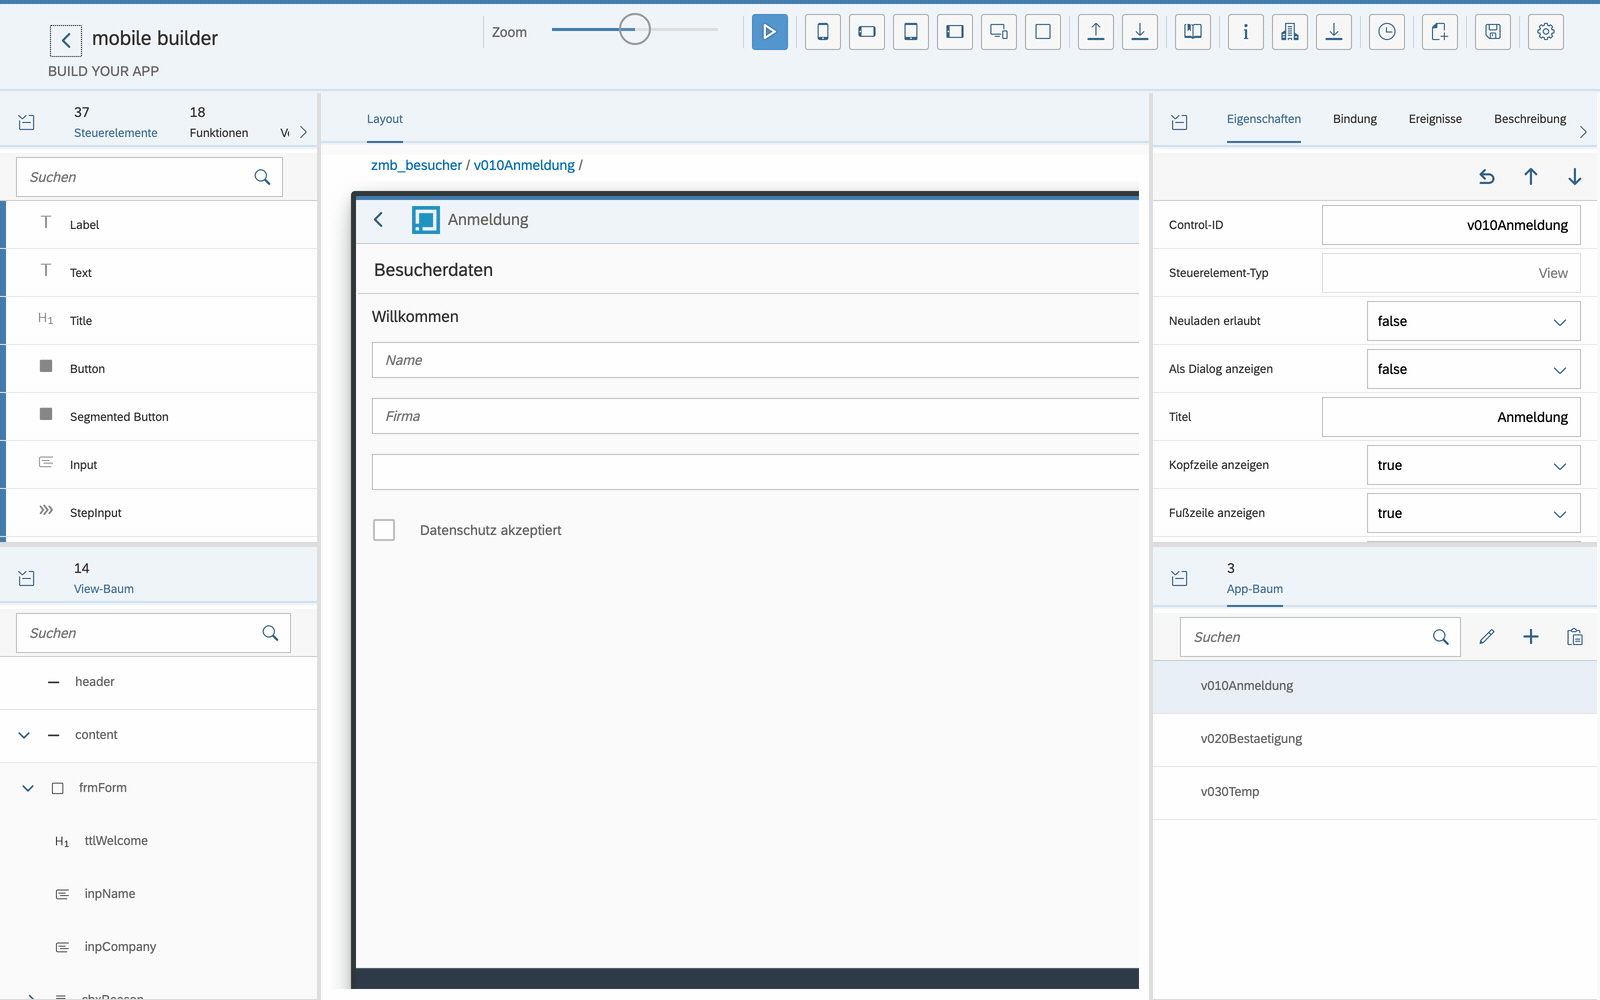
Task: Click the add document icon
Action: pyautogui.click(x=1440, y=32)
